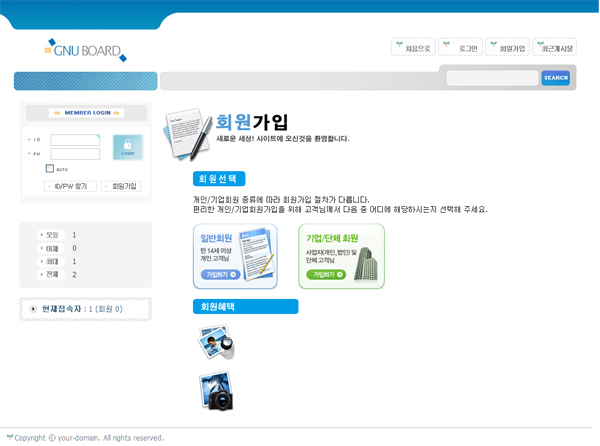This screenshot has height=446, width=600.
Task: Click the 회원혜택 section heading
Action: tap(245, 306)
